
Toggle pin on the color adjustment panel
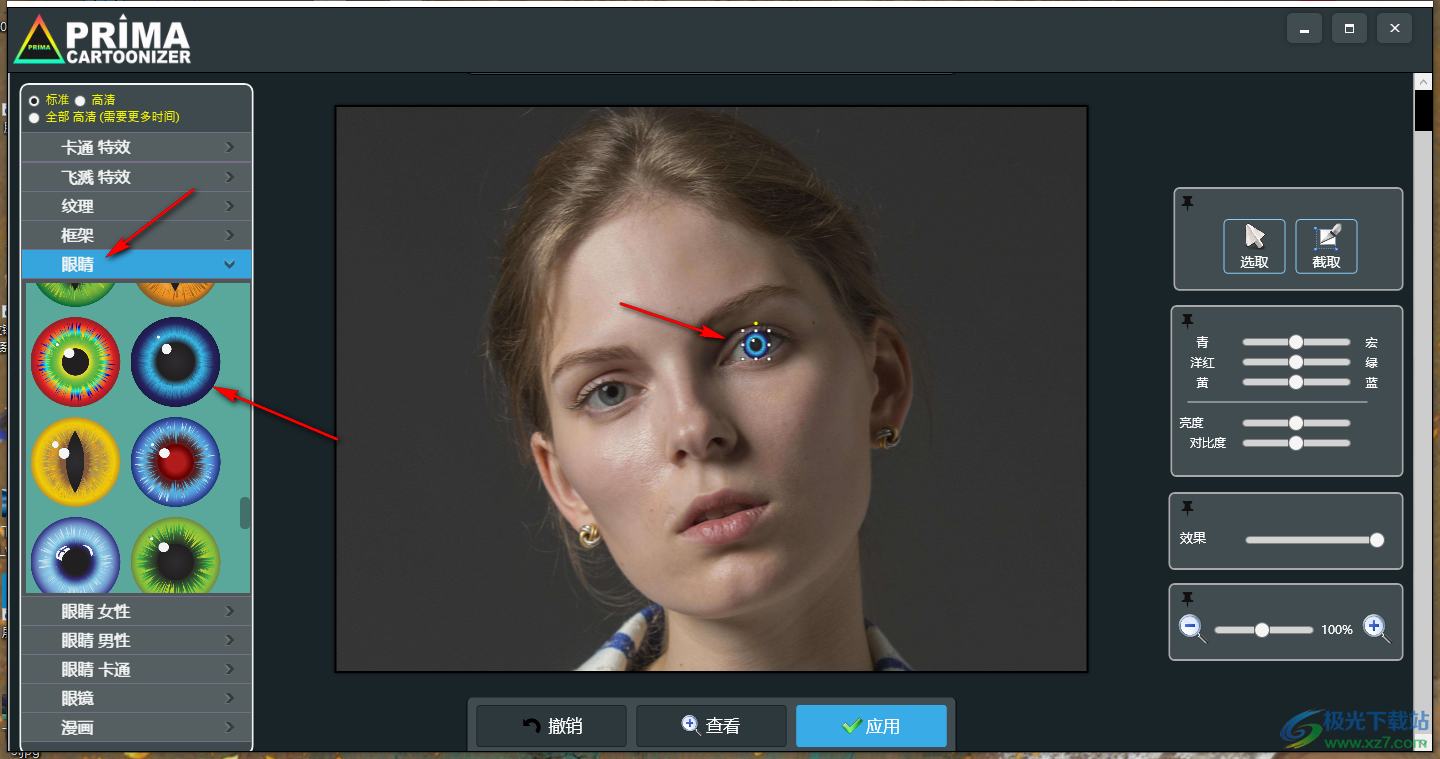pos(1187,320)
